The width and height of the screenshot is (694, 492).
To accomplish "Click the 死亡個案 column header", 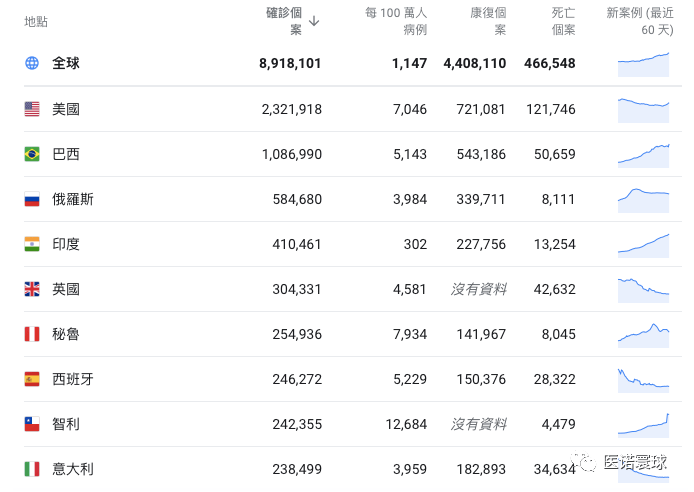I will tap(563, 21).
